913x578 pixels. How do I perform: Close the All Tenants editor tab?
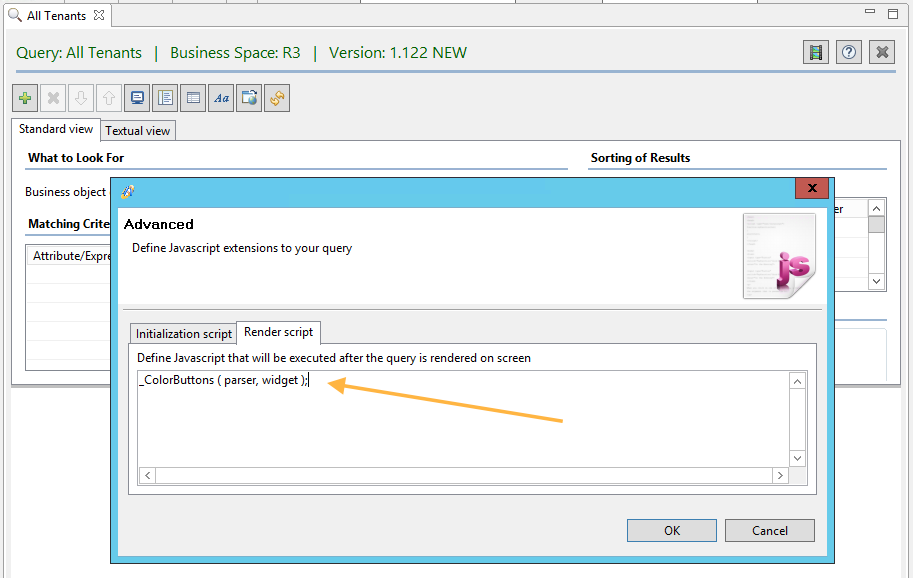[100, 15]
